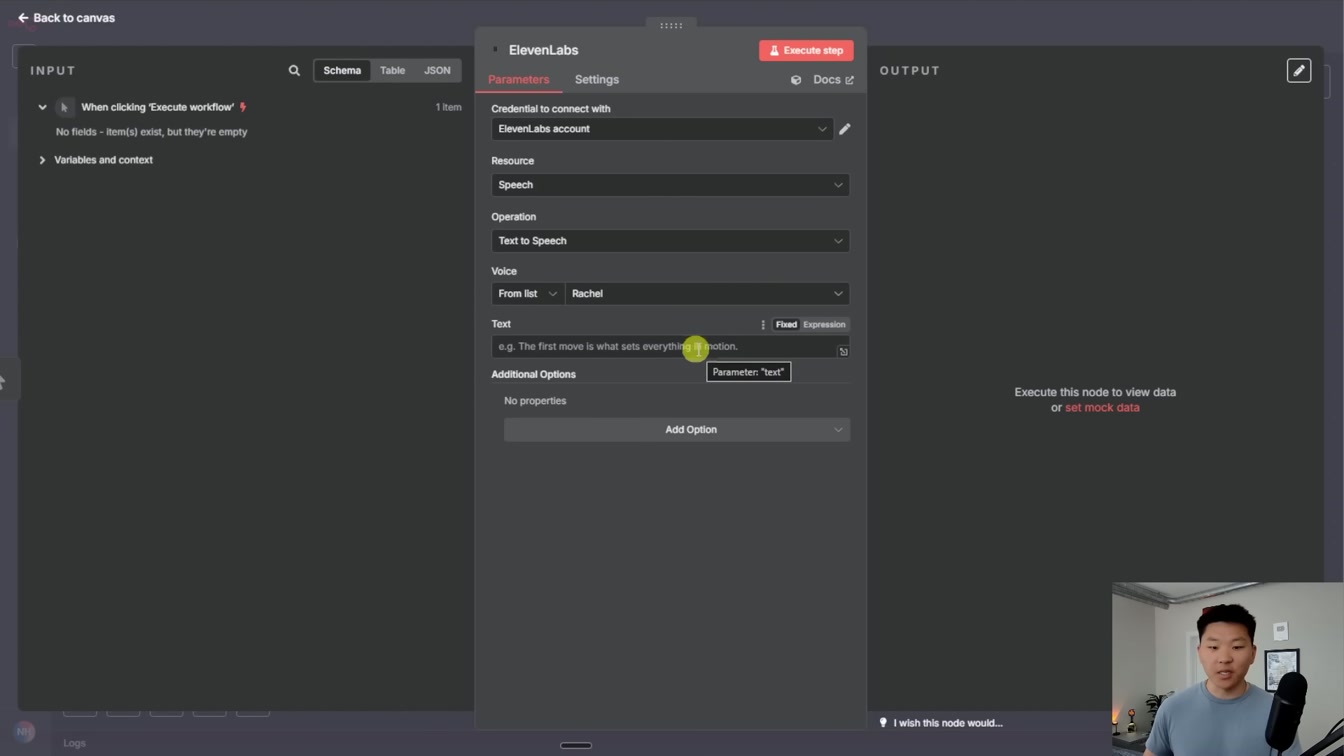This screenshot has height=756, width=1344.
Task: Click 'No fields - item(s) exist' message
Action: (151, 132)
